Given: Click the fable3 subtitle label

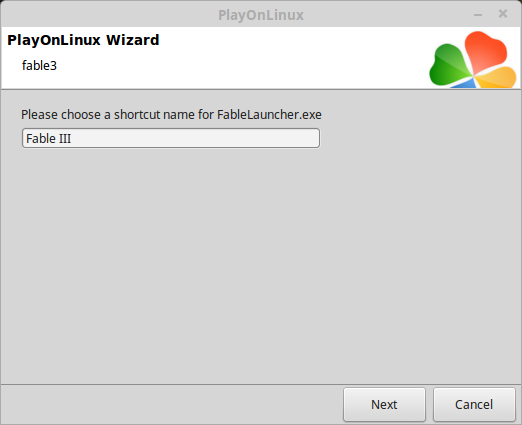Looking at the screenshot, I should pos(39,66).
